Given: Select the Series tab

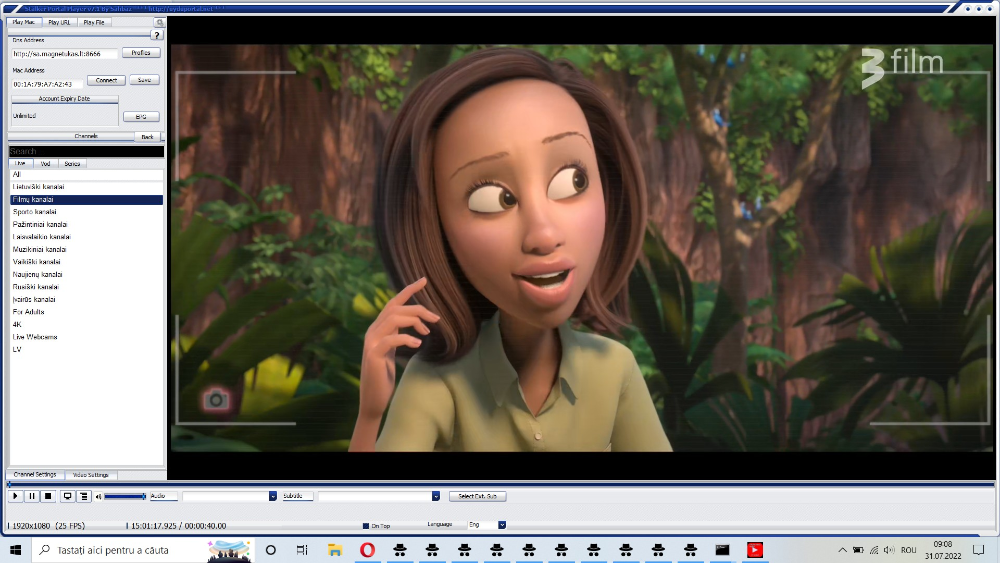Looking at the screenshot, I should [72, 164].
